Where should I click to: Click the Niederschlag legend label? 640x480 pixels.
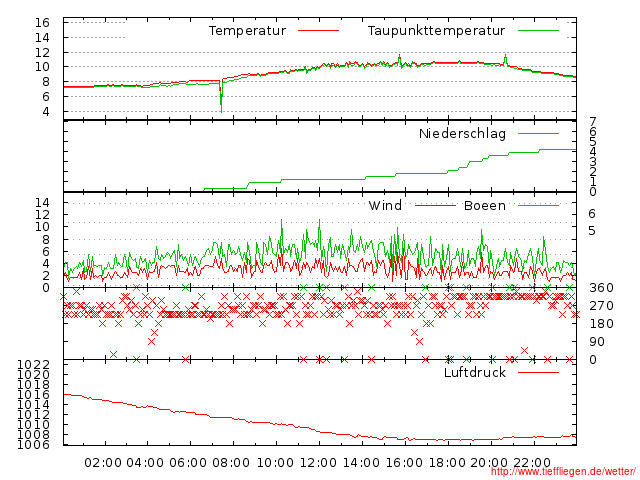tap(462, 133)
